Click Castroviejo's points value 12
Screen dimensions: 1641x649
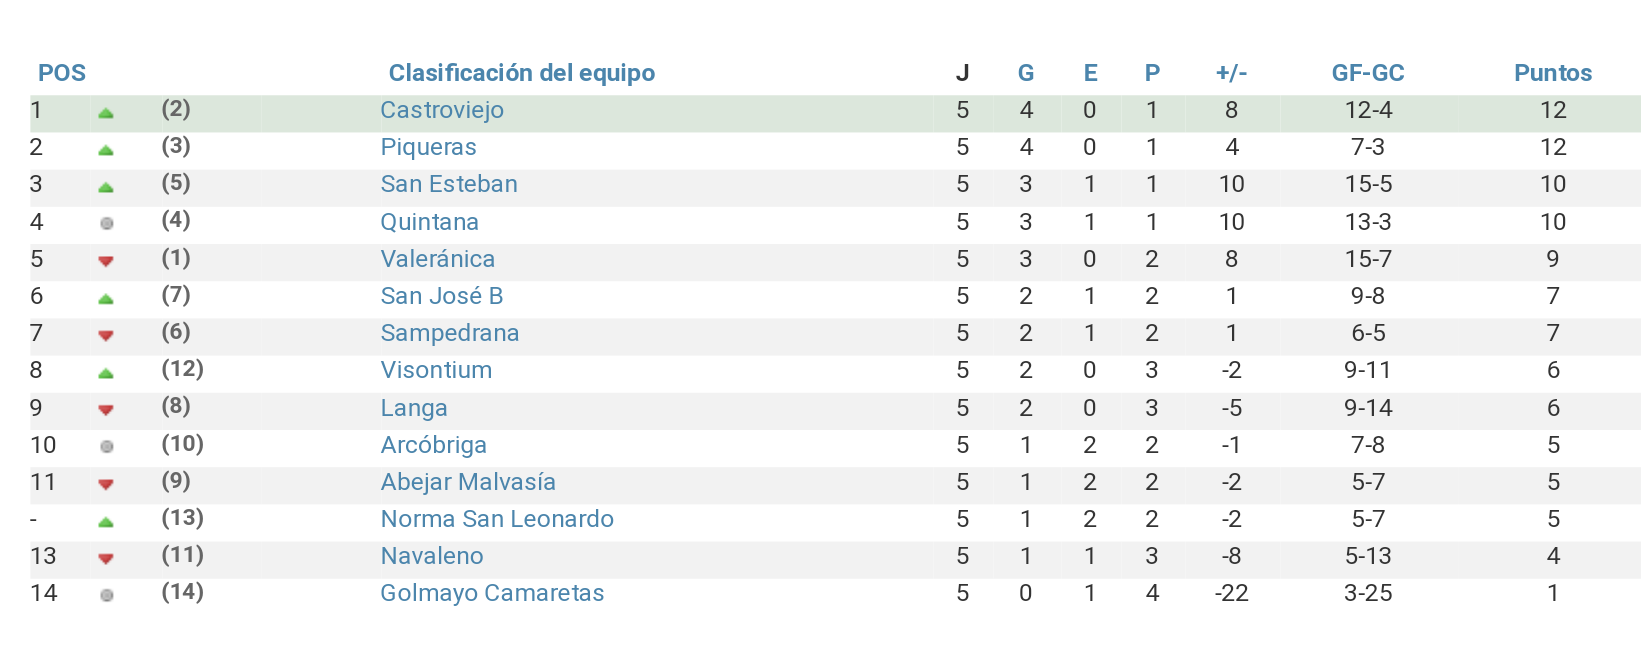pos(1552,110)
